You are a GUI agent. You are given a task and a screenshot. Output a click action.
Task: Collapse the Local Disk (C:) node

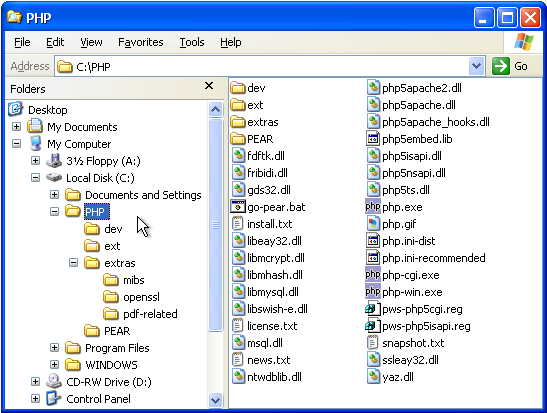click(x=35, y=178)
